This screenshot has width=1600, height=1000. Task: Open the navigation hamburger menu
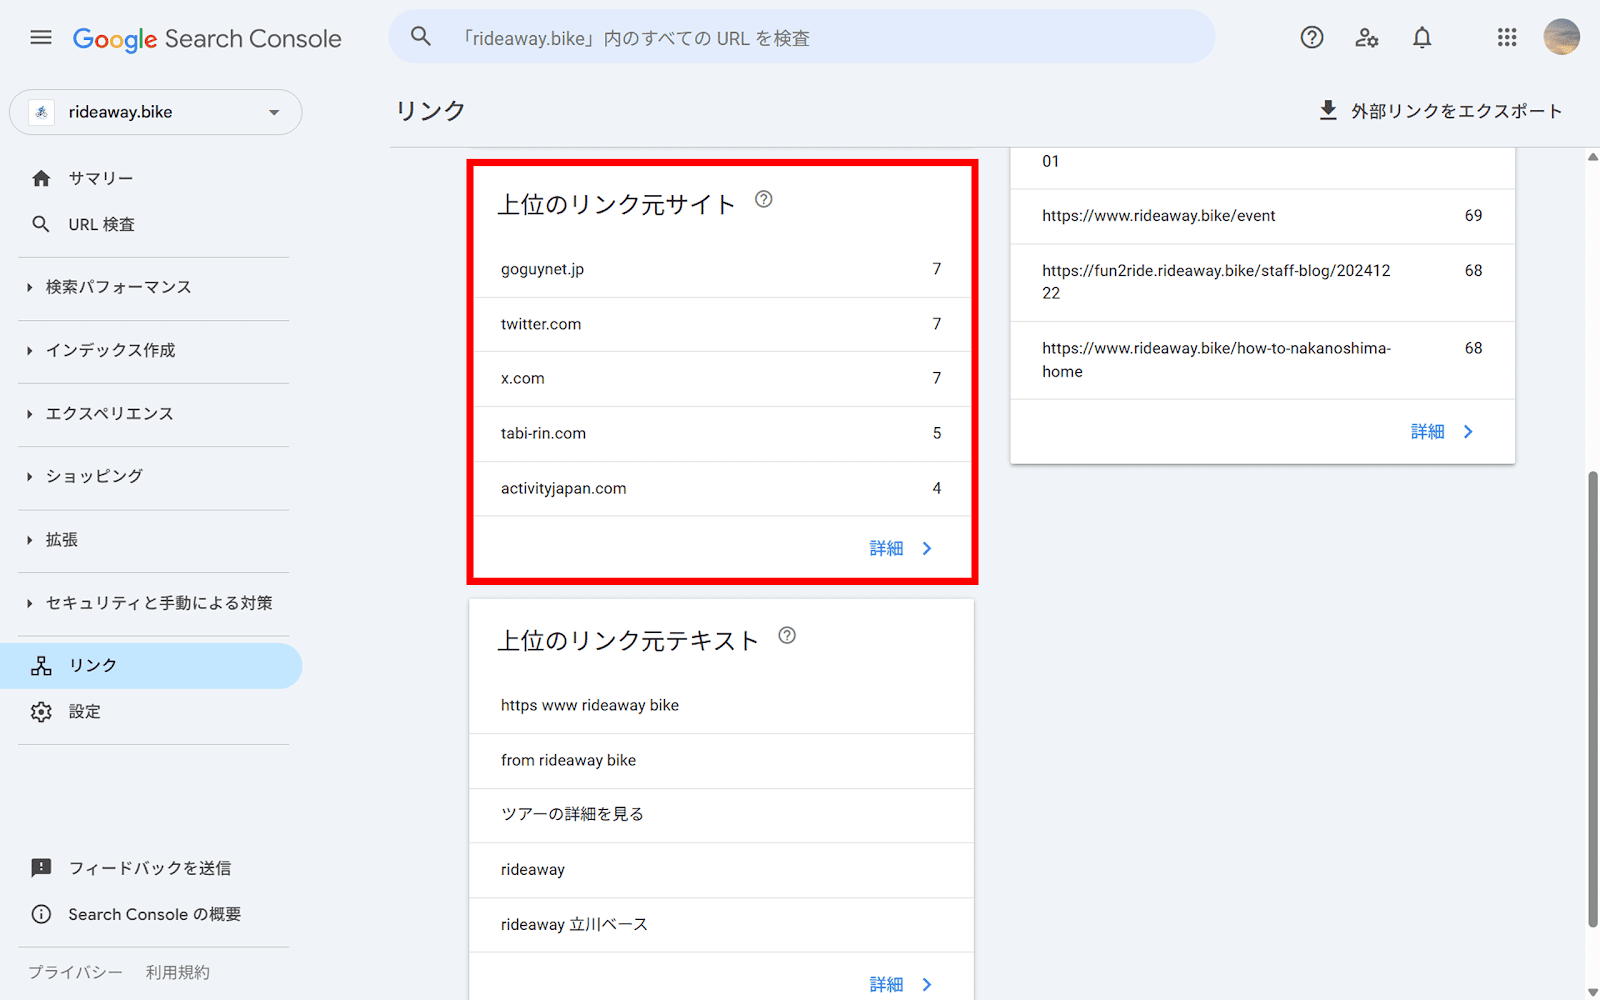[40, 37]
